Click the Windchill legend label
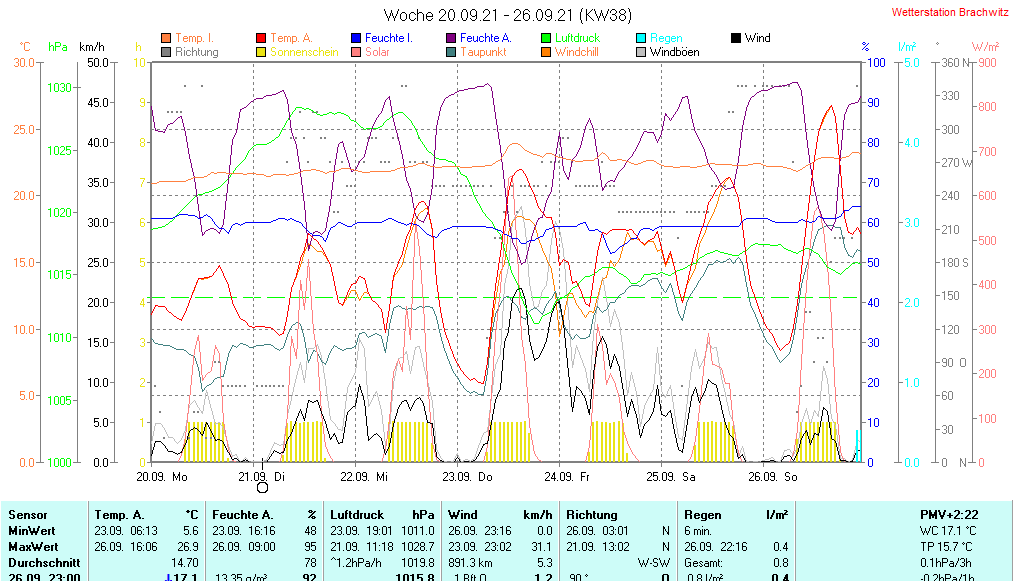Screen dimensions: 1021x581 (x=576, y=52)
